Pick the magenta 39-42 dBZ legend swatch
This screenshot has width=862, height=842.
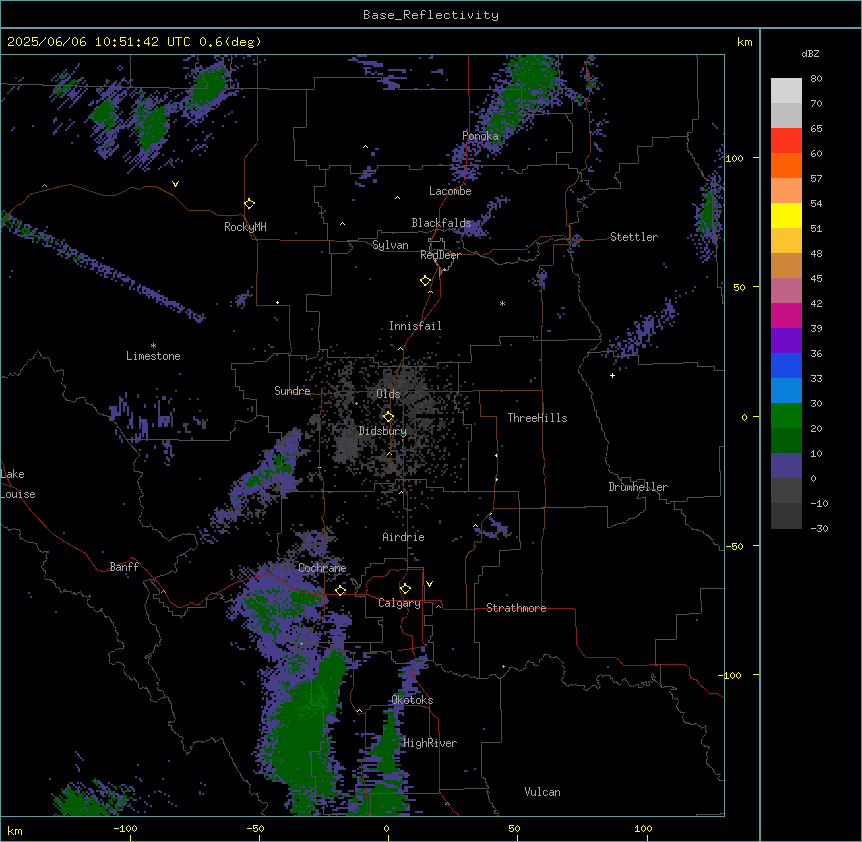click(786, 315)
